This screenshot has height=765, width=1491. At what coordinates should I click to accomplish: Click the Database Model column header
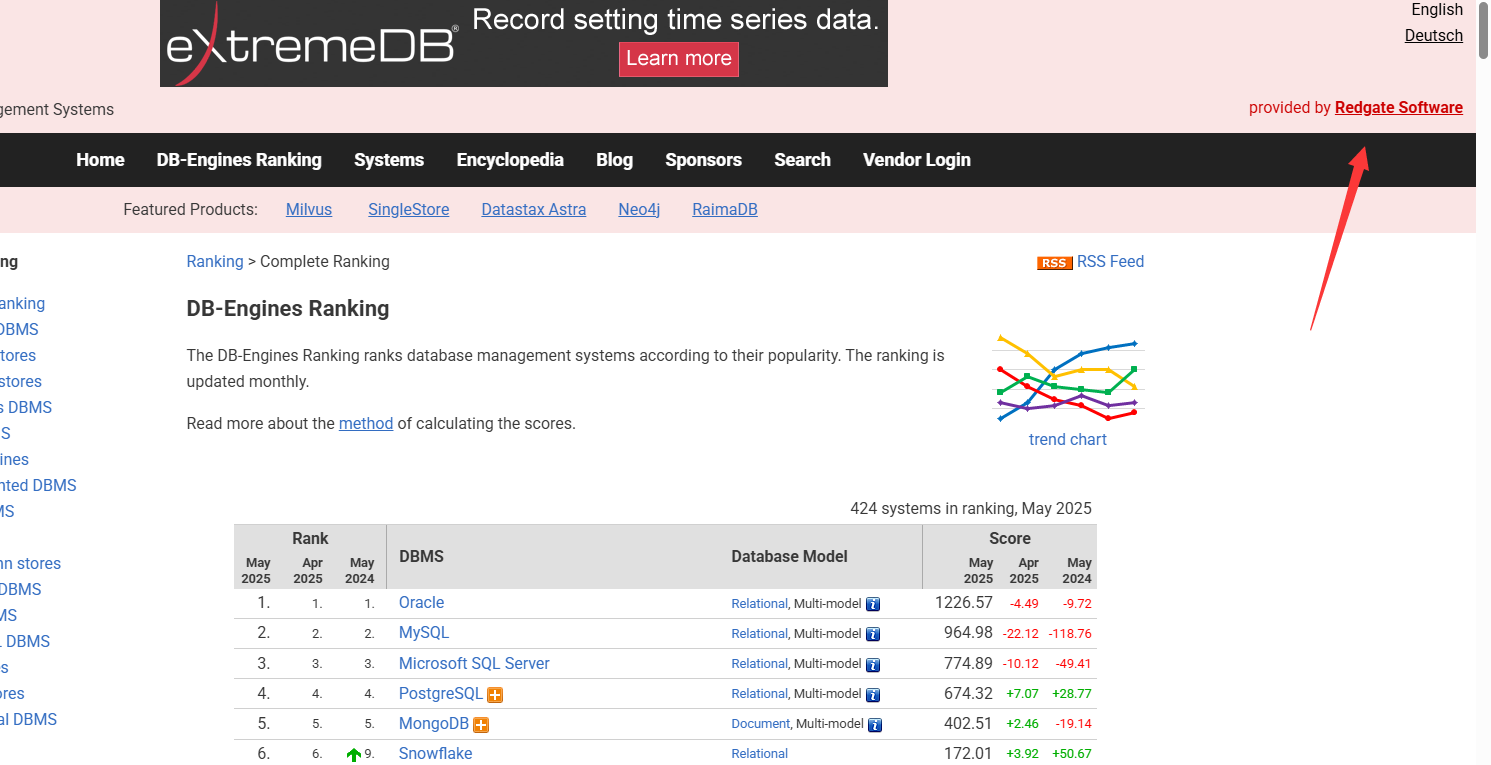[789, 557]
